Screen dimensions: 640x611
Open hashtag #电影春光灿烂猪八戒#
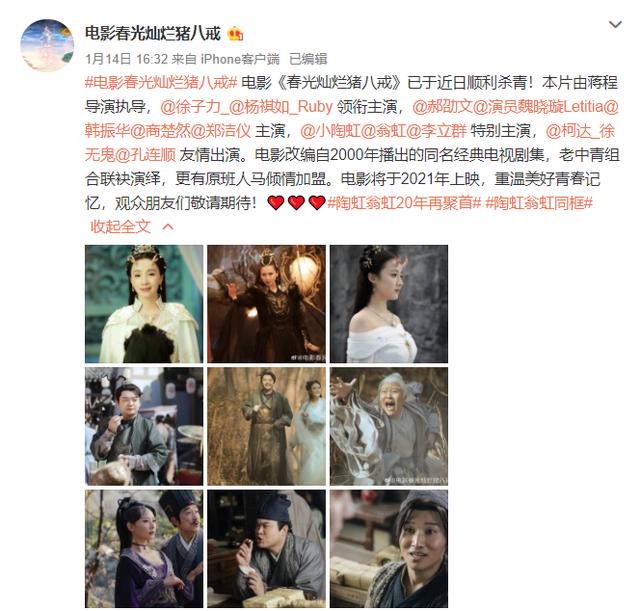161,83
